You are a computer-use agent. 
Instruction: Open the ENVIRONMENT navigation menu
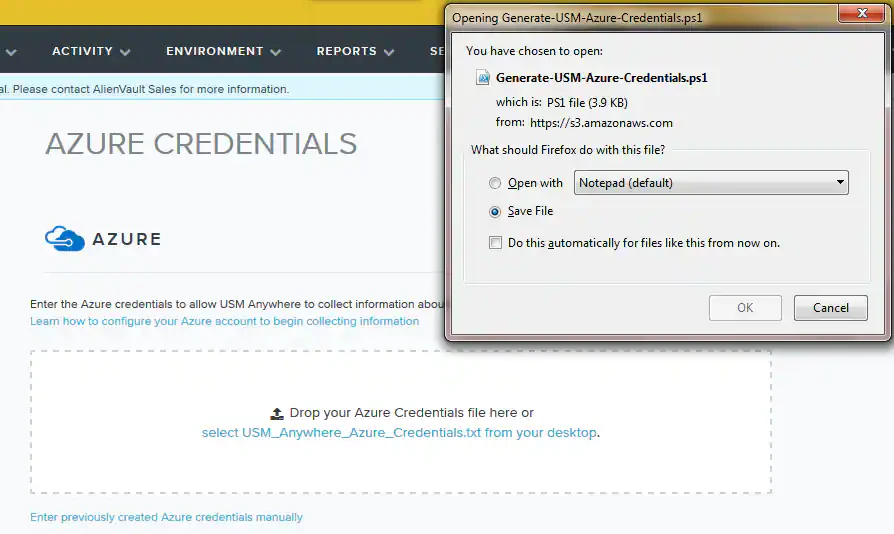point(215,51)
